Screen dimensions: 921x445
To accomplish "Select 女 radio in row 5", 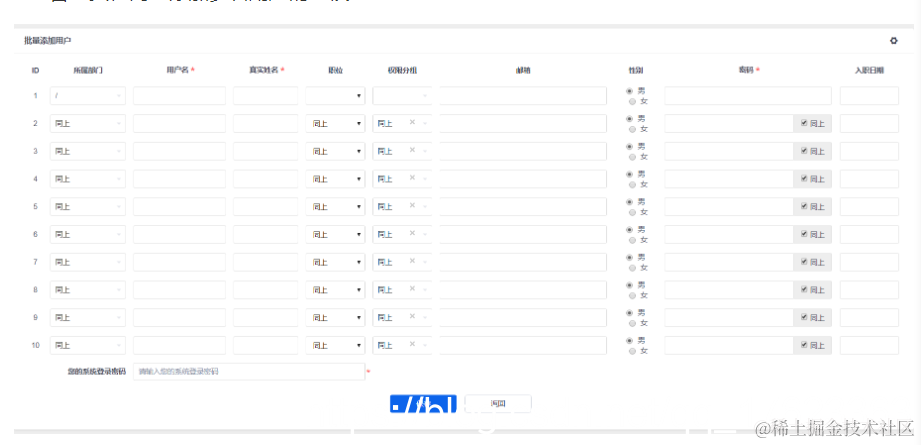I will click(x=632, y=213).
